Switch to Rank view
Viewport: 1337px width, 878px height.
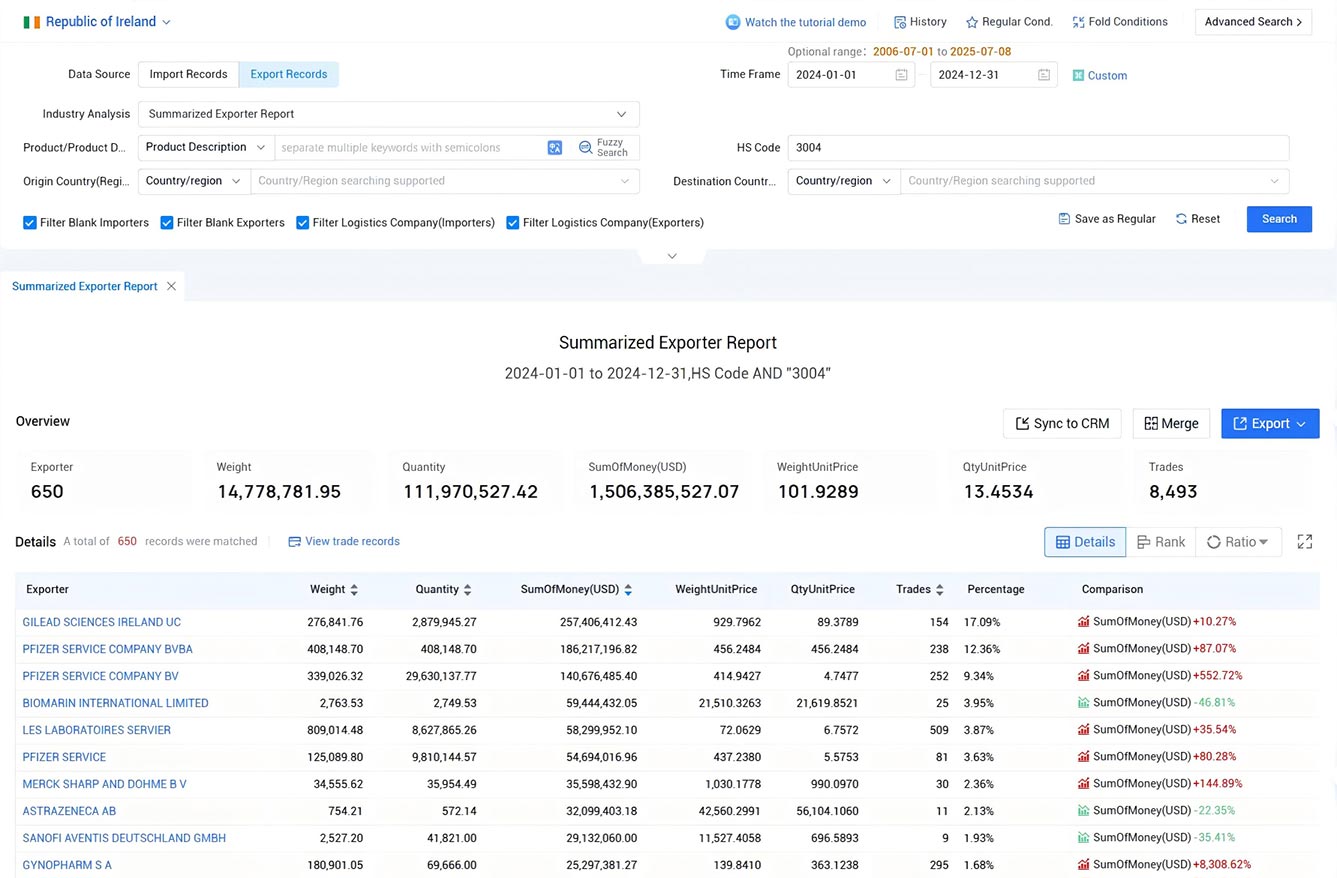pyautogui.click(x=1161, y=542)
